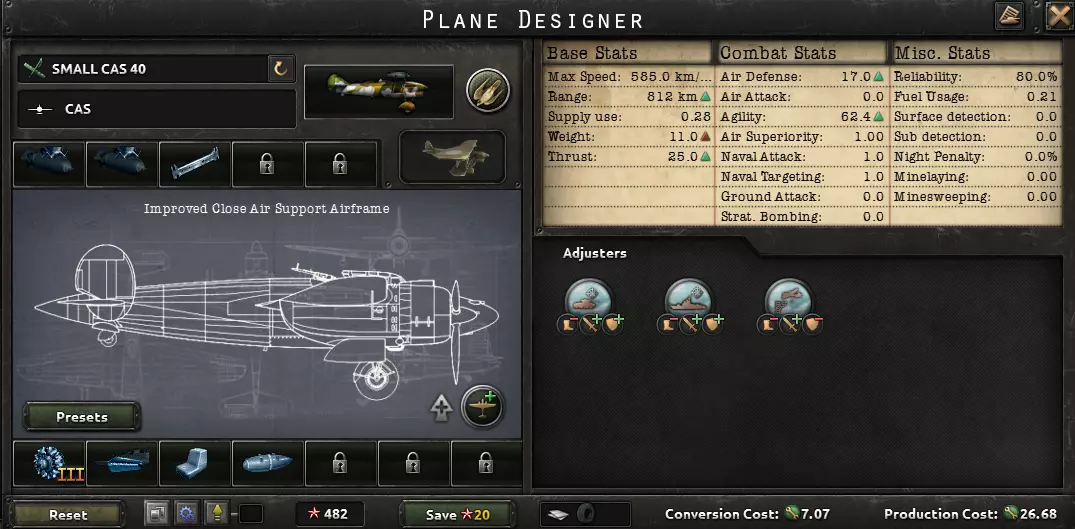Select the camouflage plane model thumbnail
1075x529 pixels.
[x=378, y=91]
